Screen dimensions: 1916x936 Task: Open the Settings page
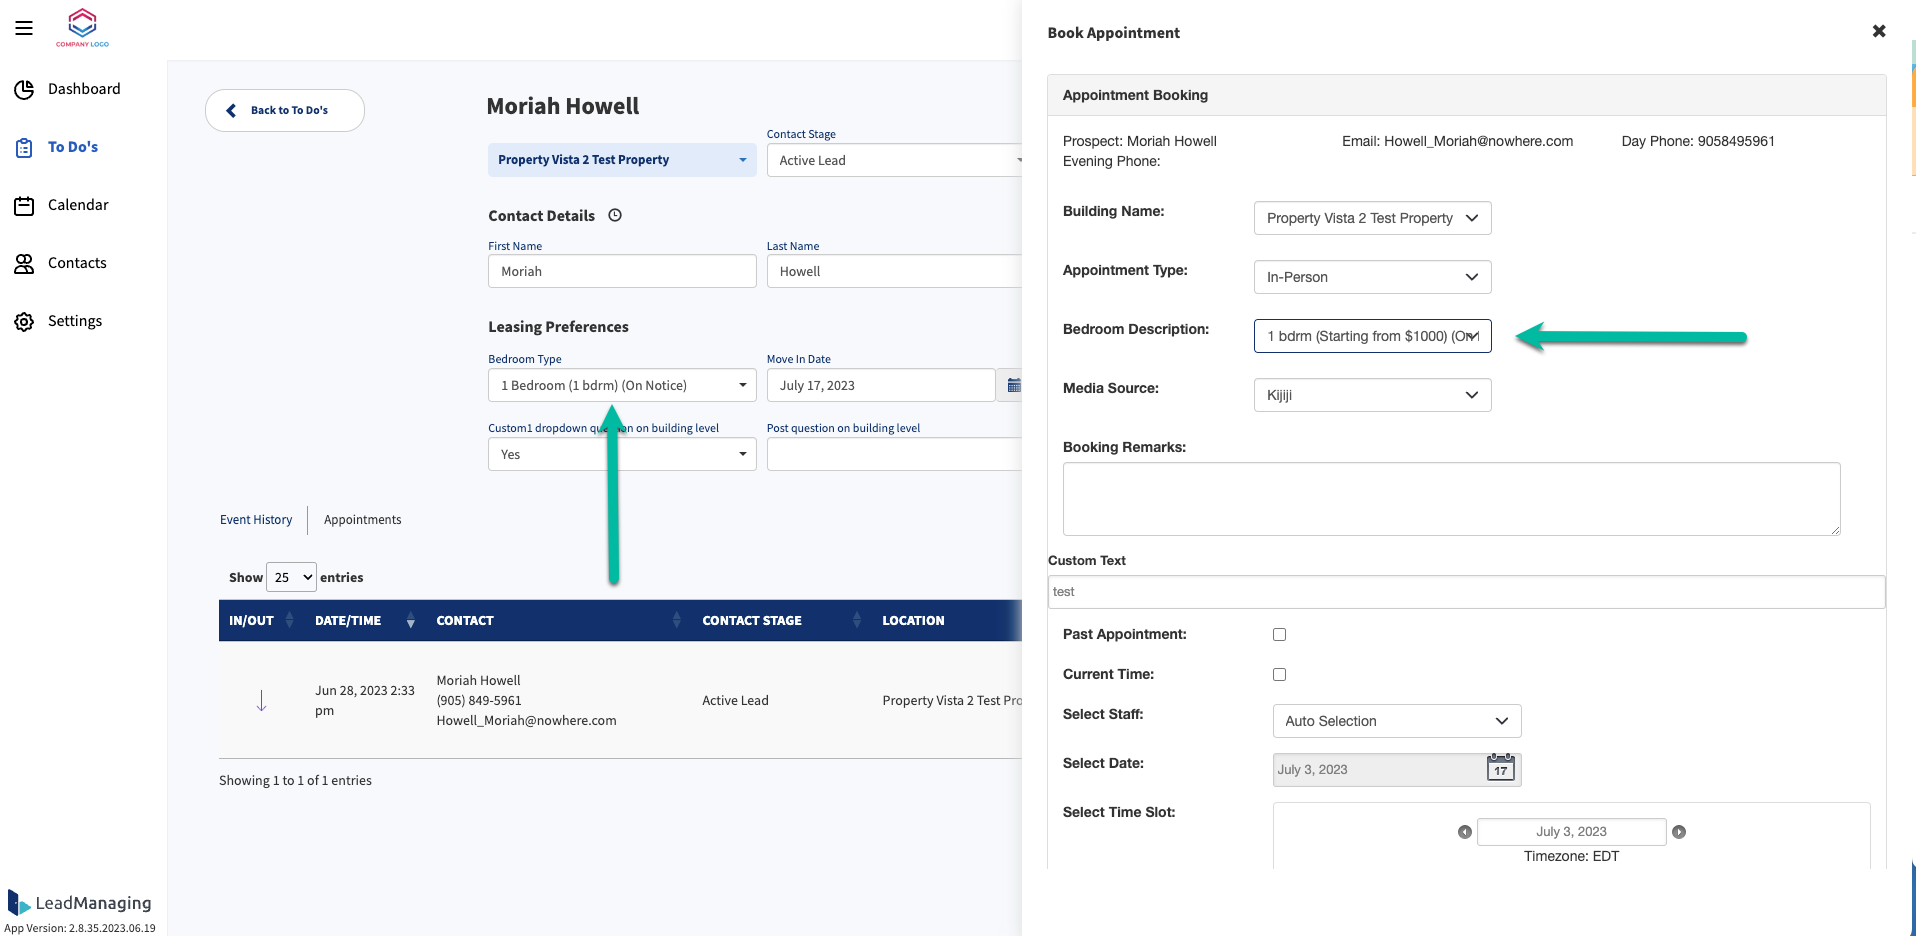75,321
